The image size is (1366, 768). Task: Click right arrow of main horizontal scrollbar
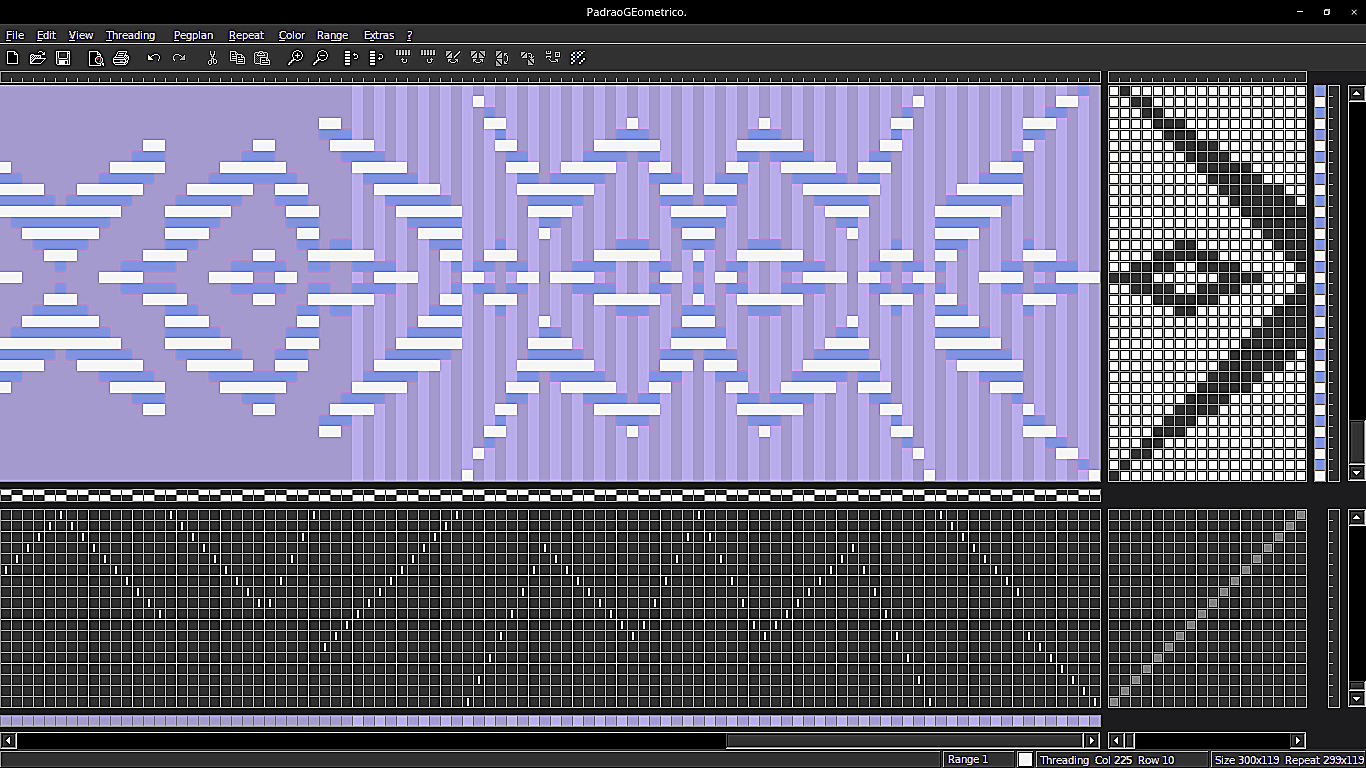tap(1092, 741)
